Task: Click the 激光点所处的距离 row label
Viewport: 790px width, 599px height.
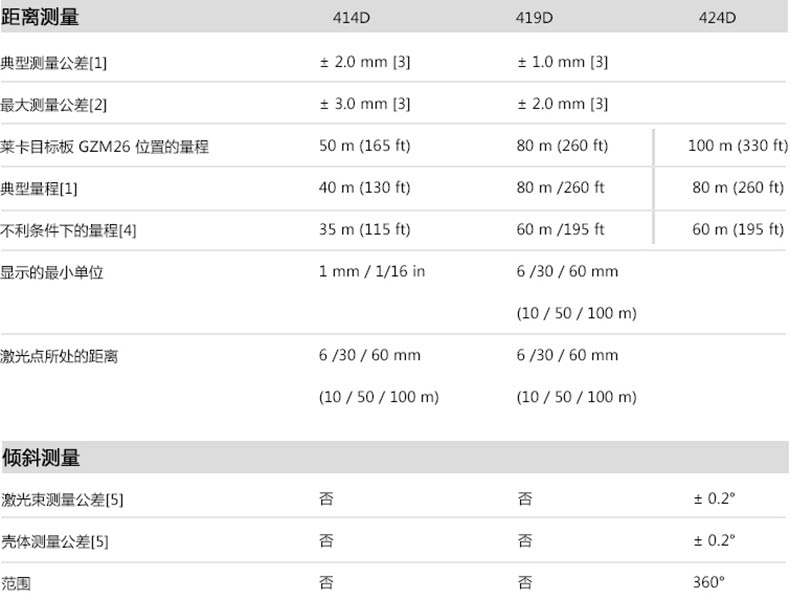Action: 59,355
